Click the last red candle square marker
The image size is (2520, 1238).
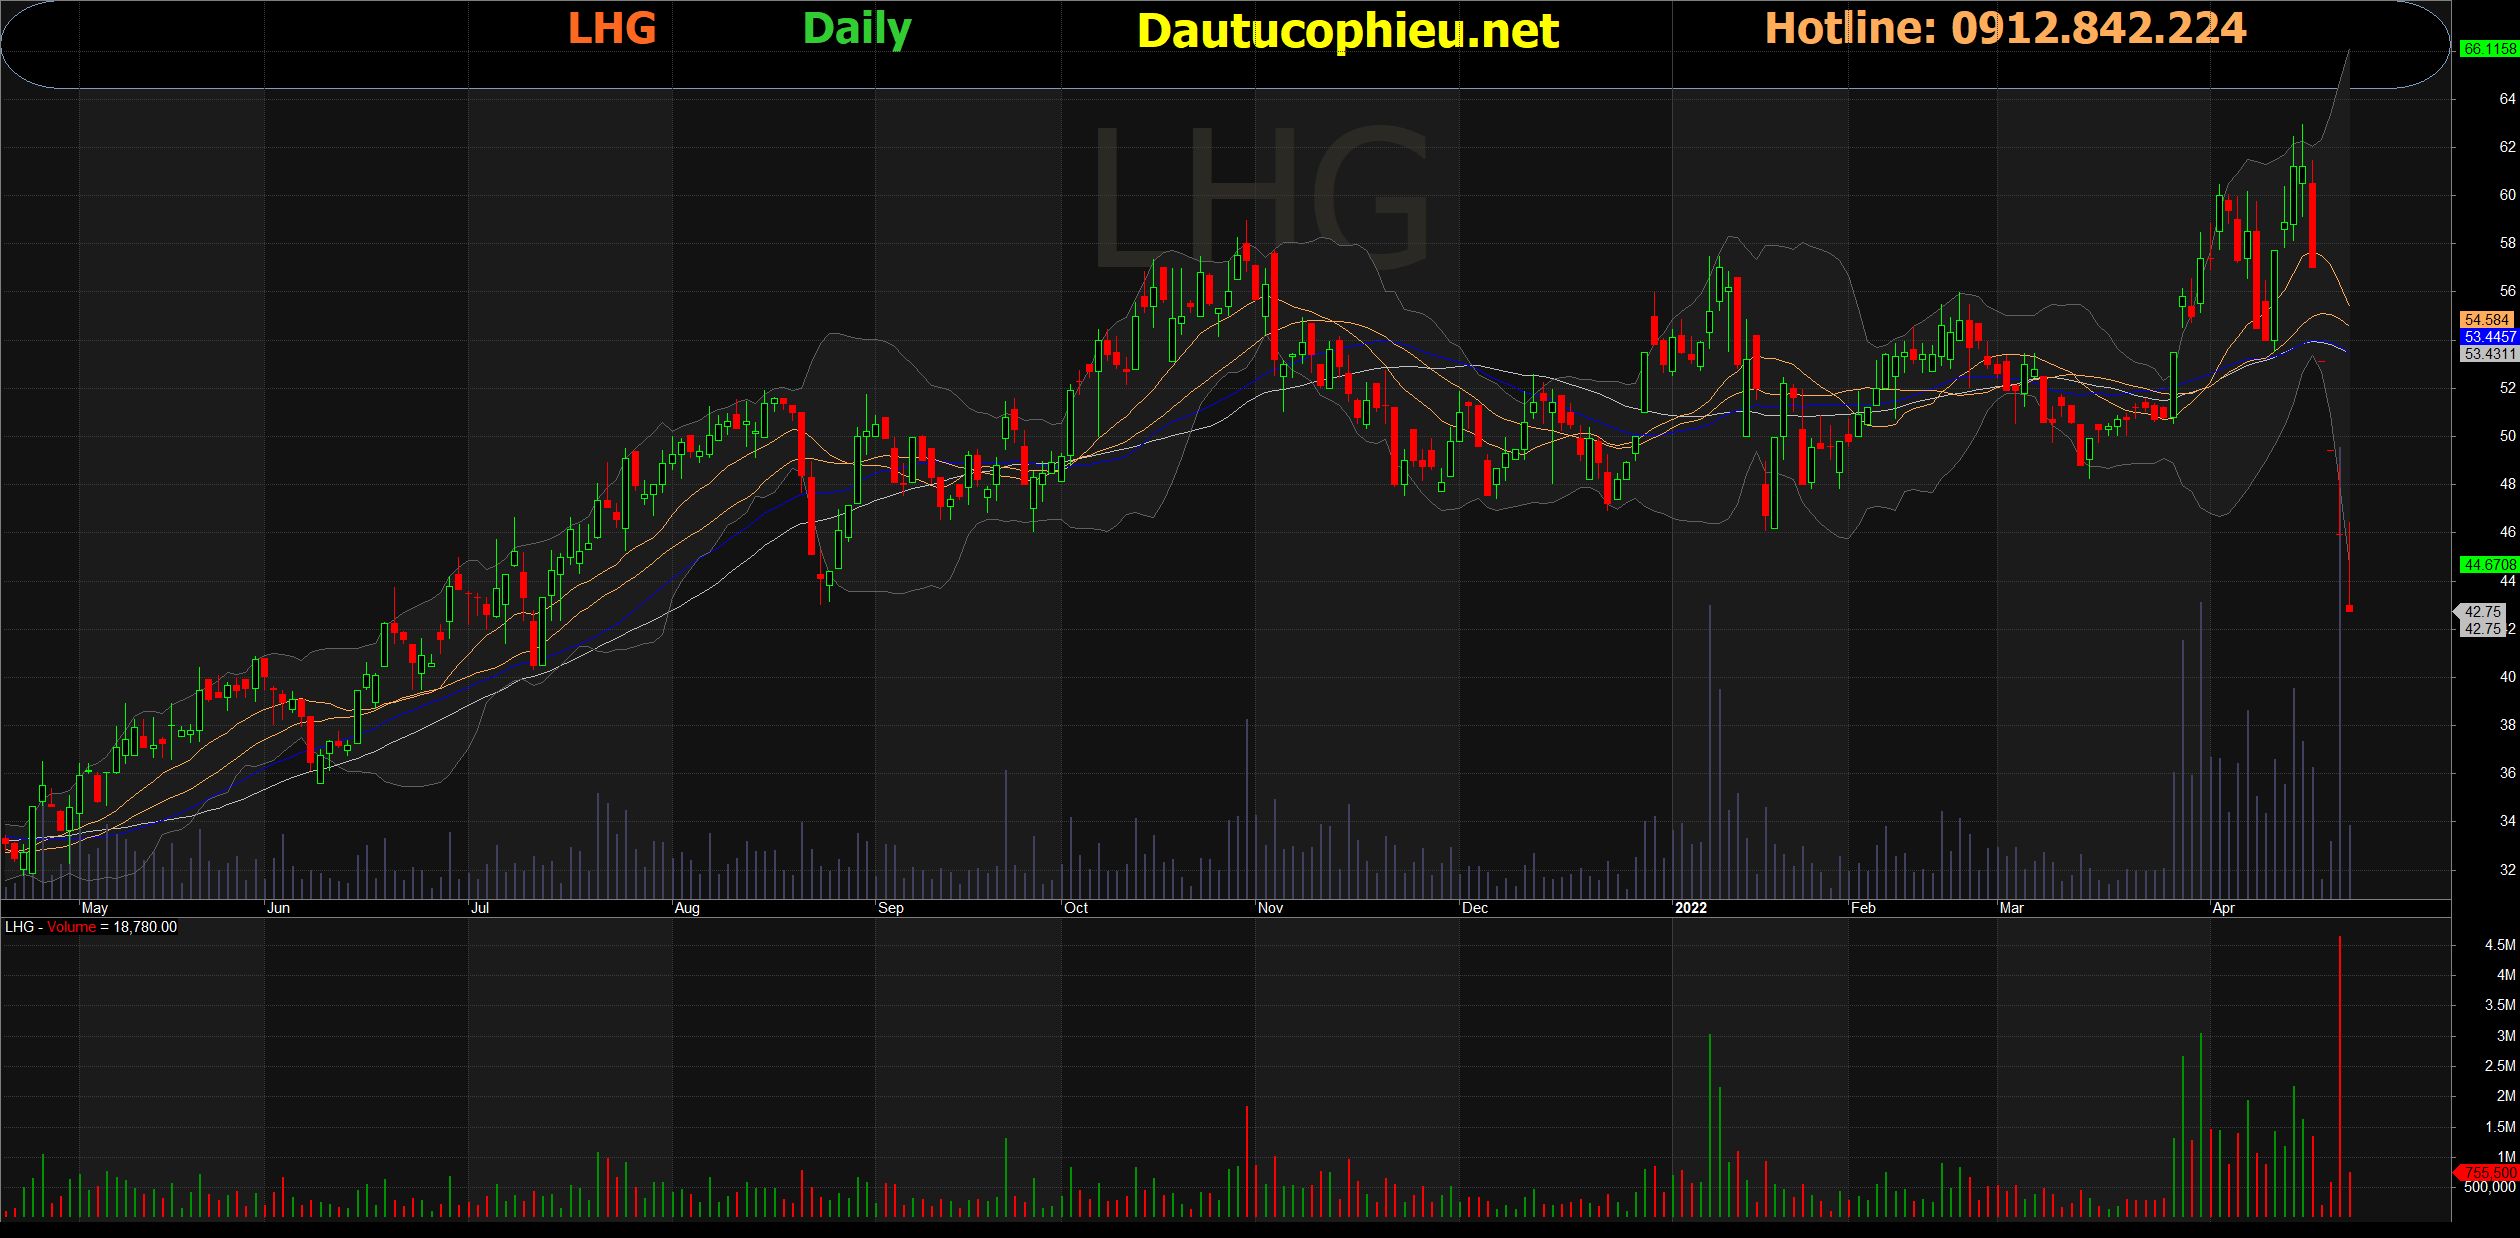click(x=2349, y=608)
